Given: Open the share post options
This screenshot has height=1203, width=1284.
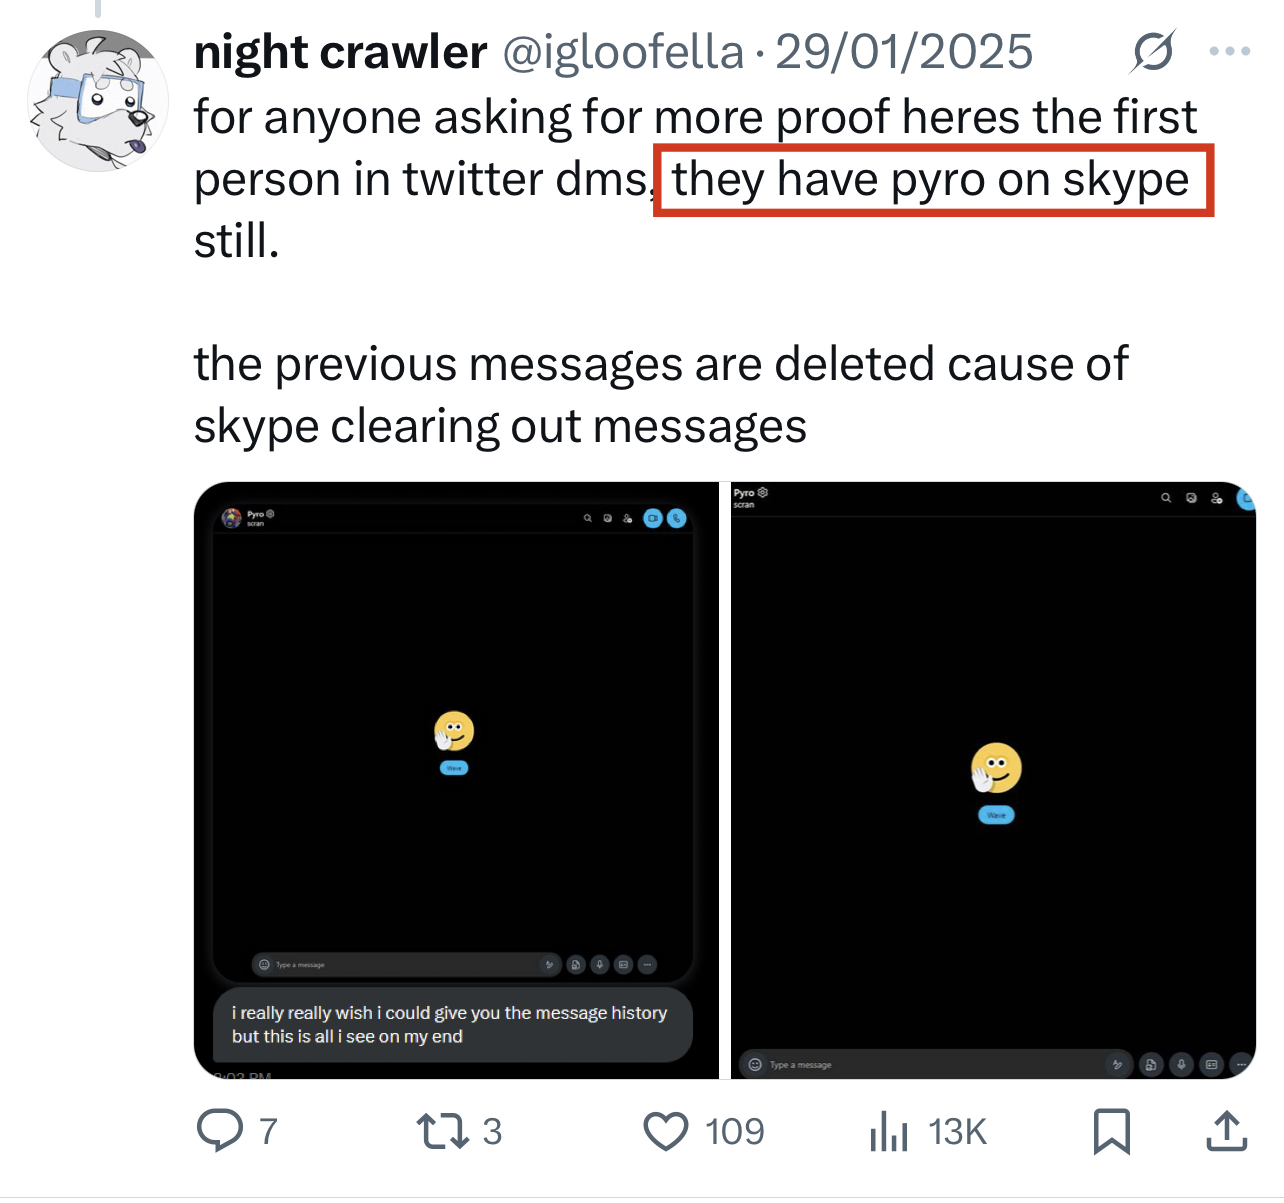Looking at the screenshot, I should click(1226, 1131).
